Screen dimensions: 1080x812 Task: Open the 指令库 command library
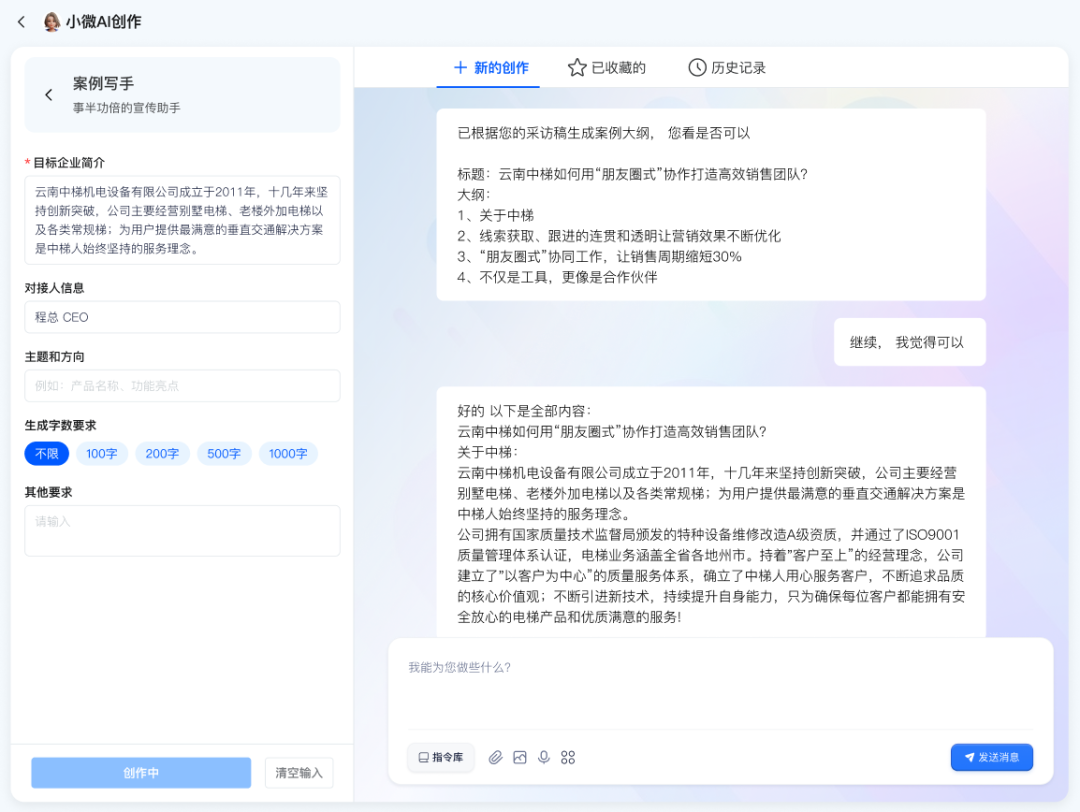(440, 757)
